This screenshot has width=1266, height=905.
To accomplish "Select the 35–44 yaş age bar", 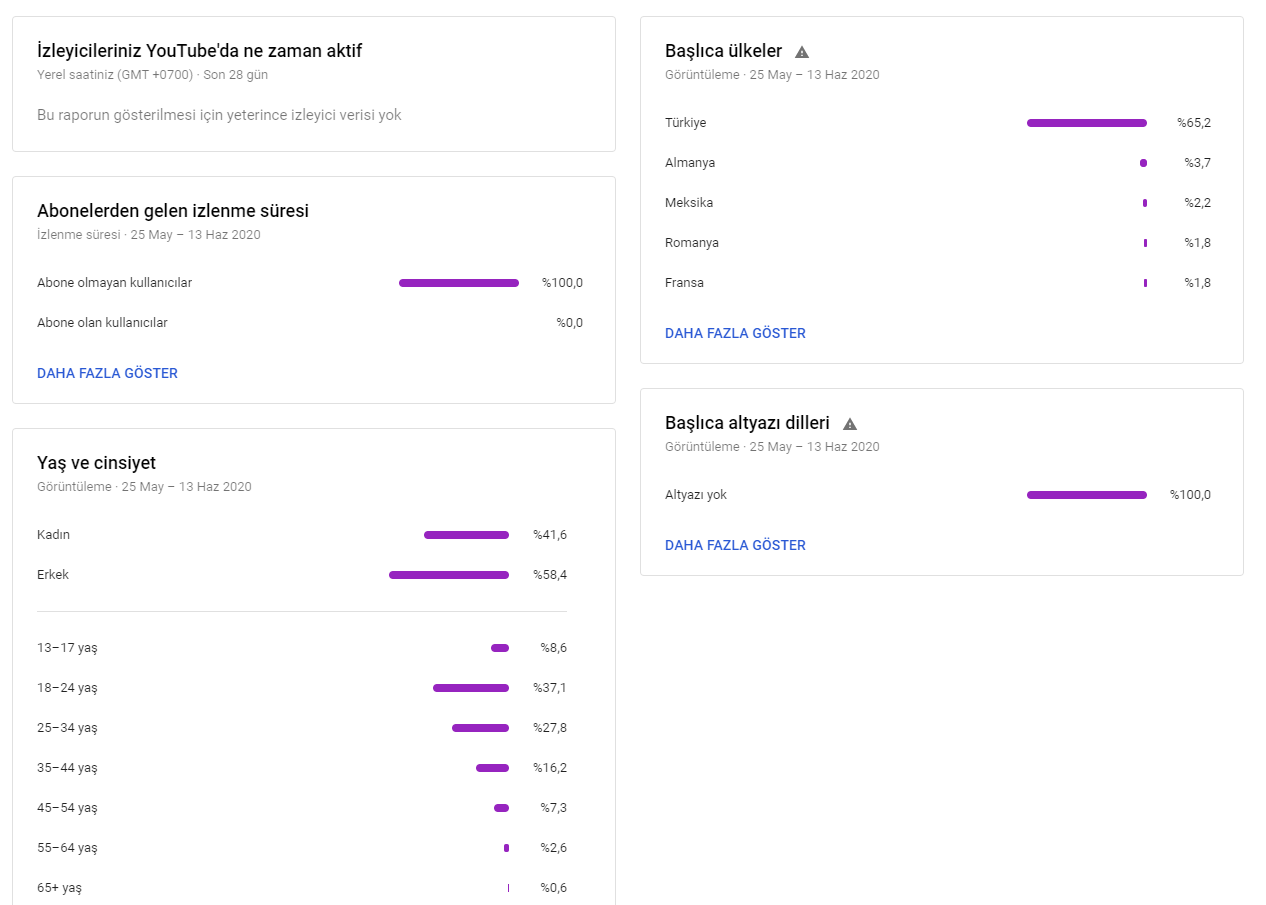I will (492, 768).
